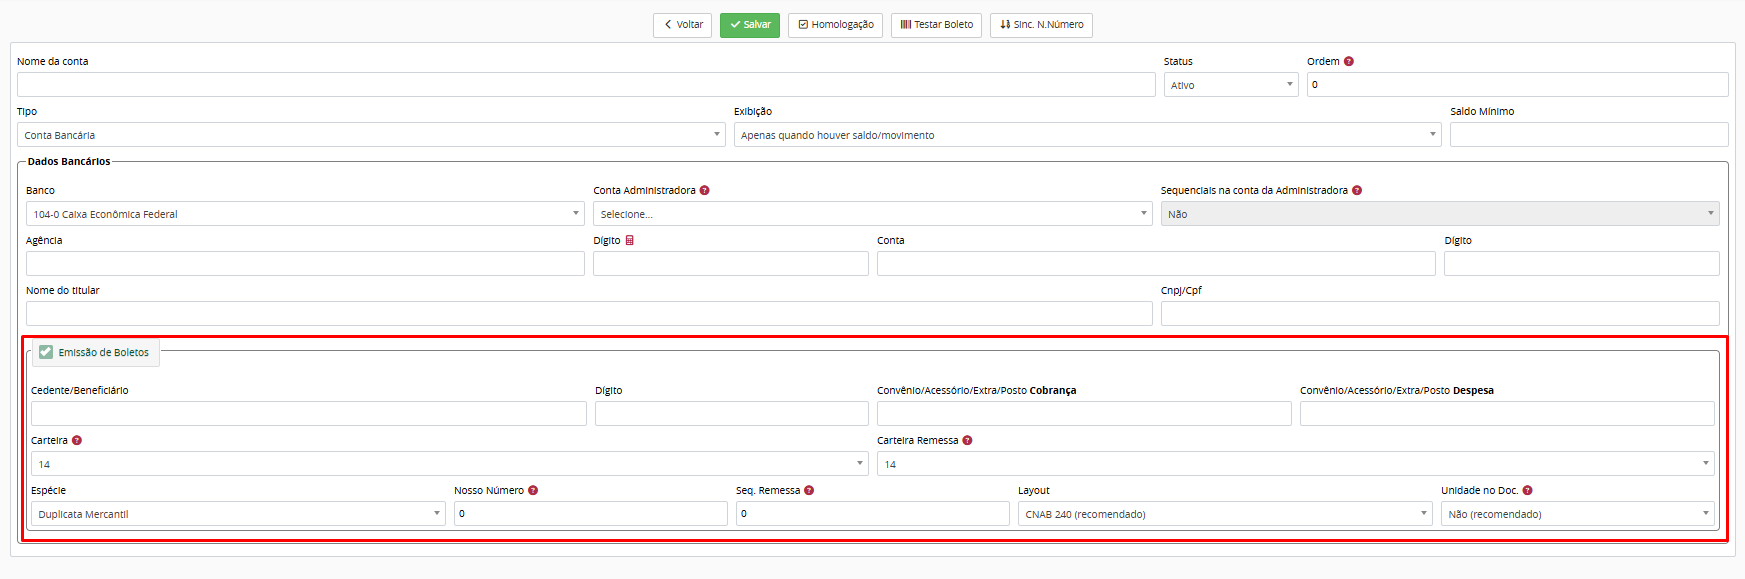Focus the Nome da conta input field
Viewport: 1745px width, 579px height.
585,85
